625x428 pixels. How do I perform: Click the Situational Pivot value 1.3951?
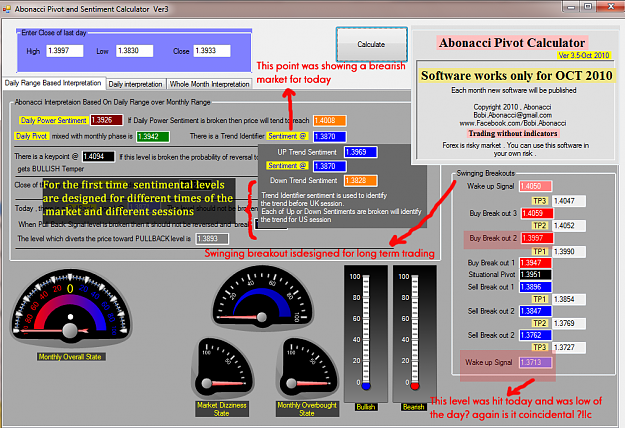535,274
